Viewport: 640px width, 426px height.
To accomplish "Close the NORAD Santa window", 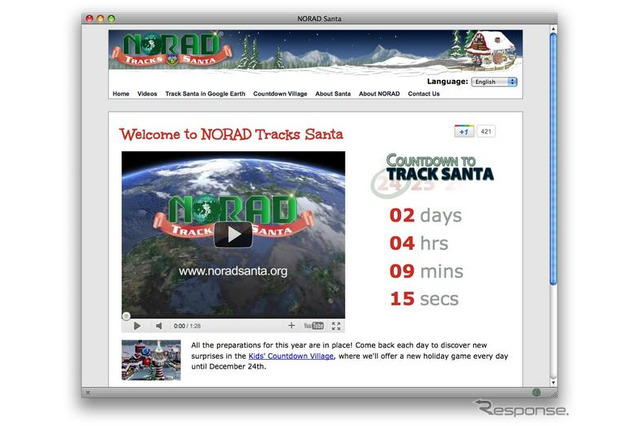I will point(89,18).
